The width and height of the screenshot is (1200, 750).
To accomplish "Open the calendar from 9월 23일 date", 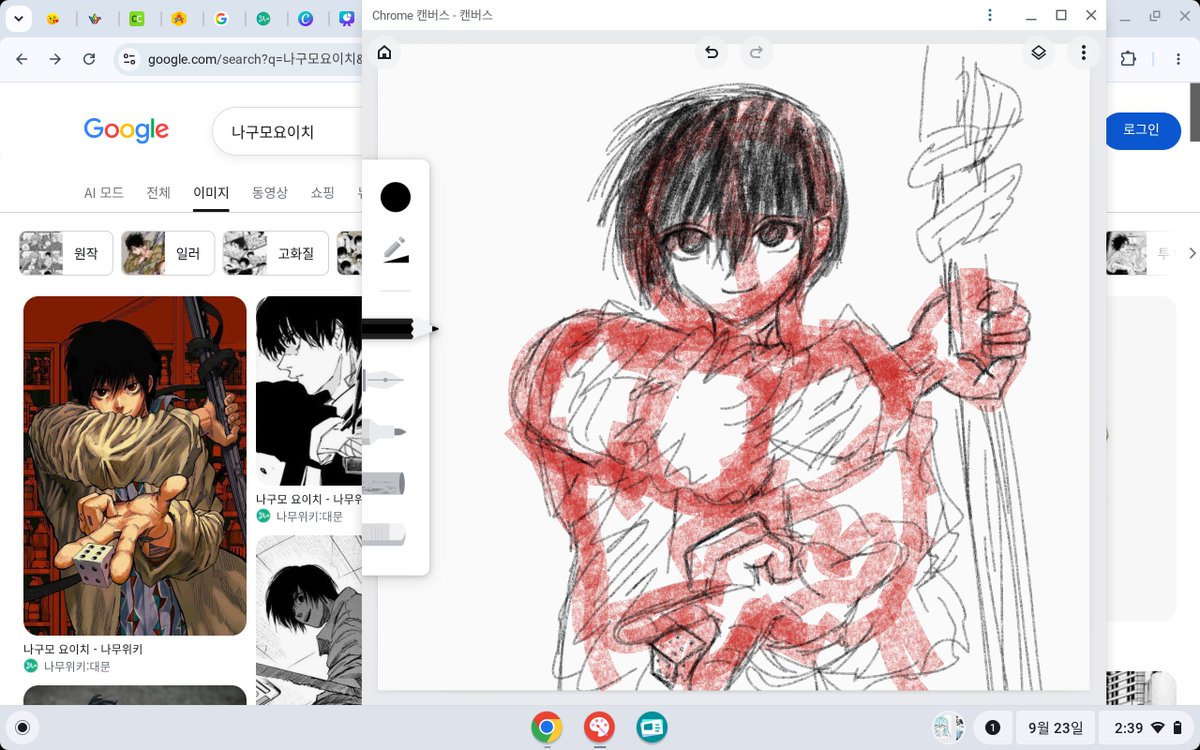I will [1054, 727].
